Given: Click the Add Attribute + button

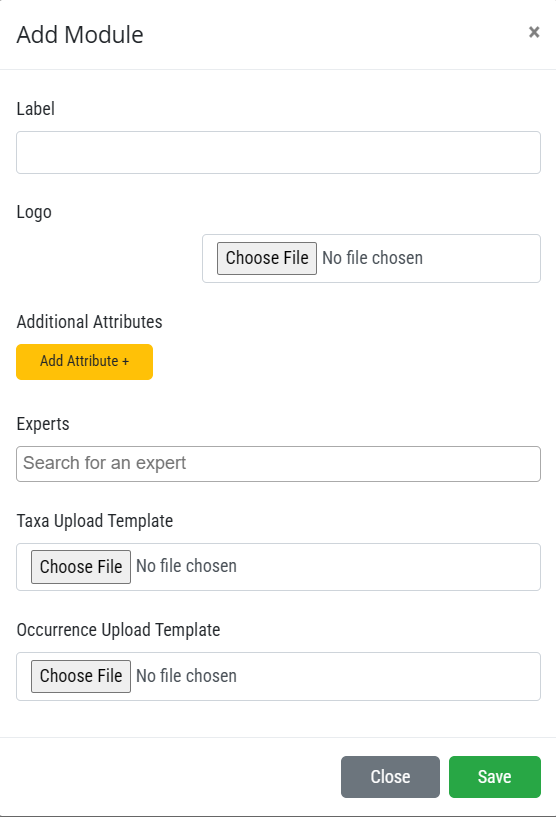Looking at the screenshot, I should point(84,362).
